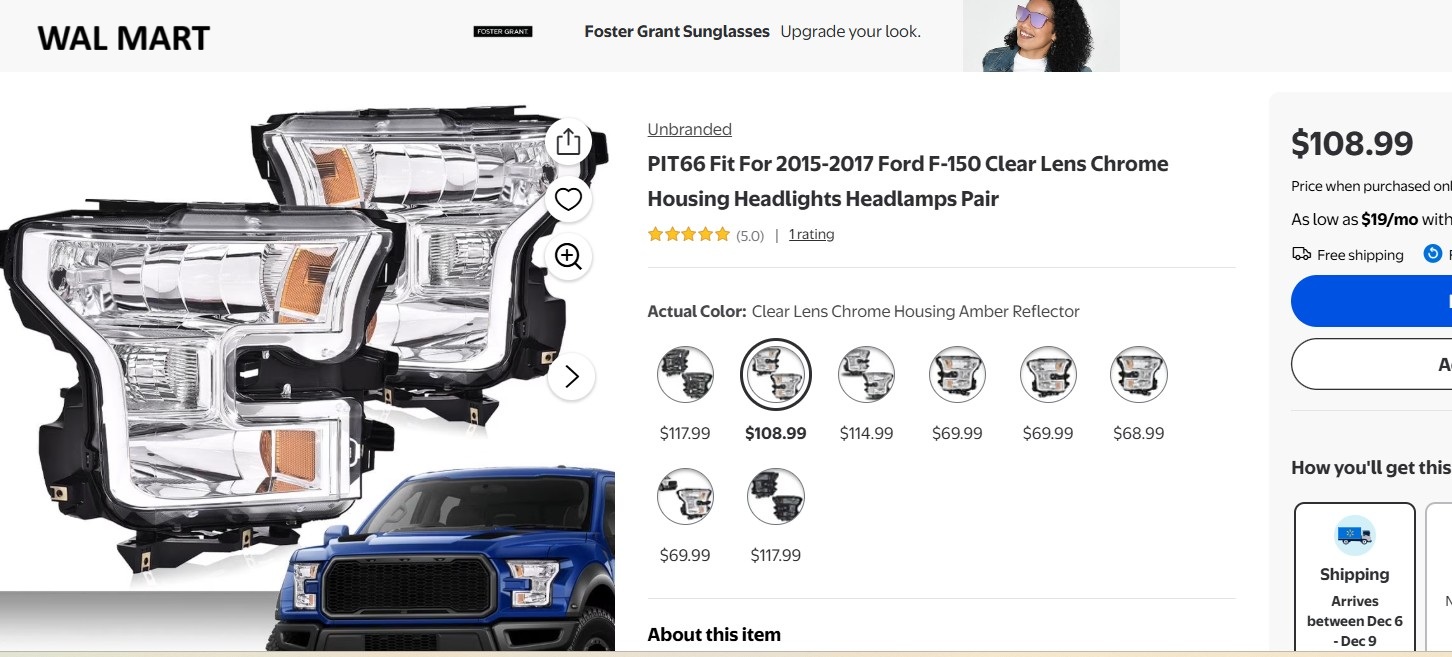Choose the $114.99 headlight variant
The width and height of the screenshot is (1452, 657).
pos(866,374)
